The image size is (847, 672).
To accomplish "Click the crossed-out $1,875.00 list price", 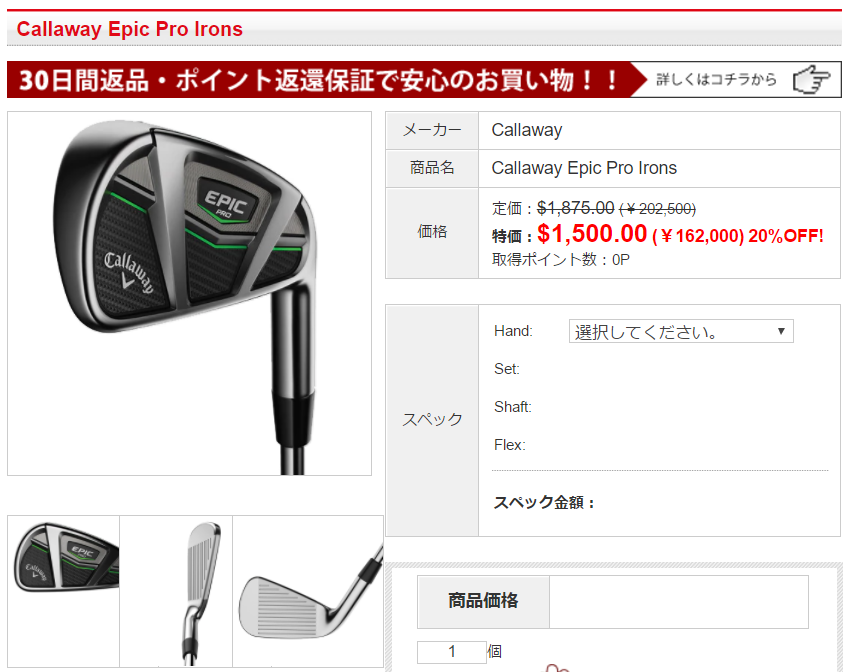I will tap(575, 208).
